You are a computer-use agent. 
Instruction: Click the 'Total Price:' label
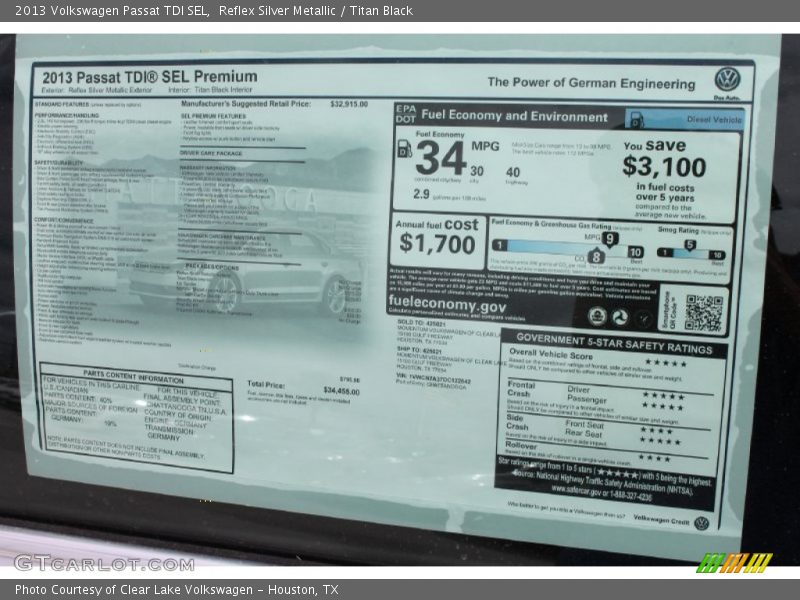(x=266, y=384)
